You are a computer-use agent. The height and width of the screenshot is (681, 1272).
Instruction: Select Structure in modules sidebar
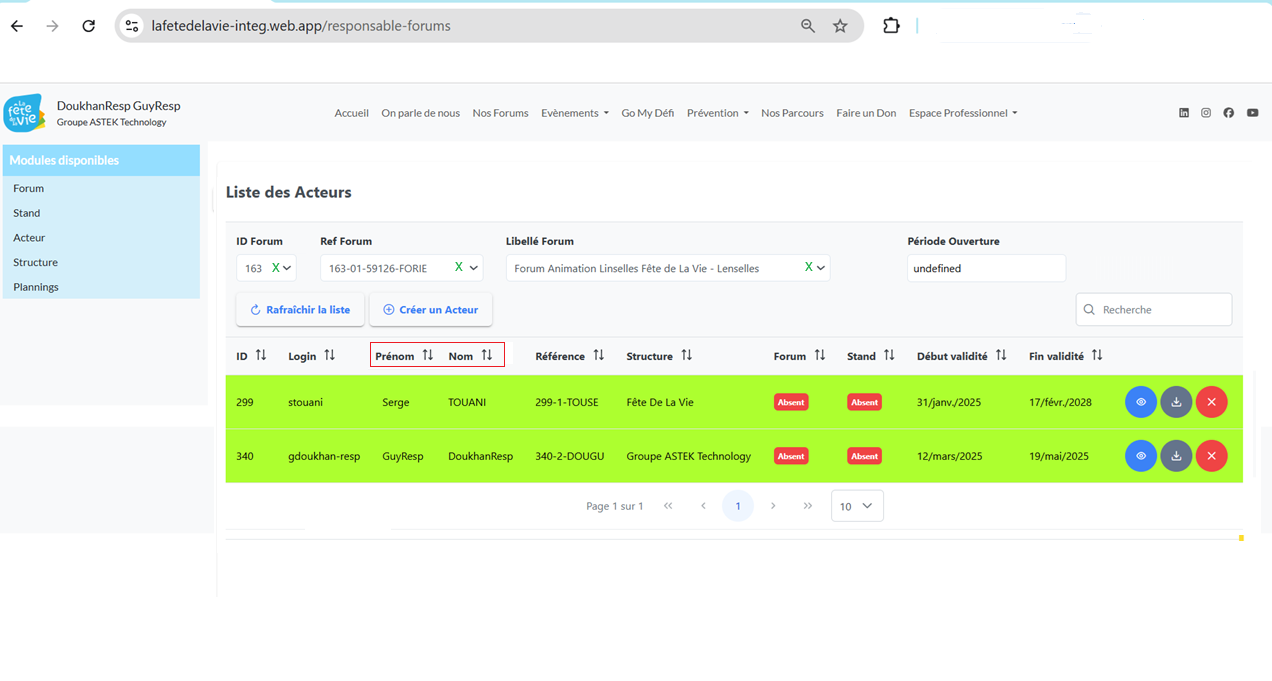pos(35,262)
